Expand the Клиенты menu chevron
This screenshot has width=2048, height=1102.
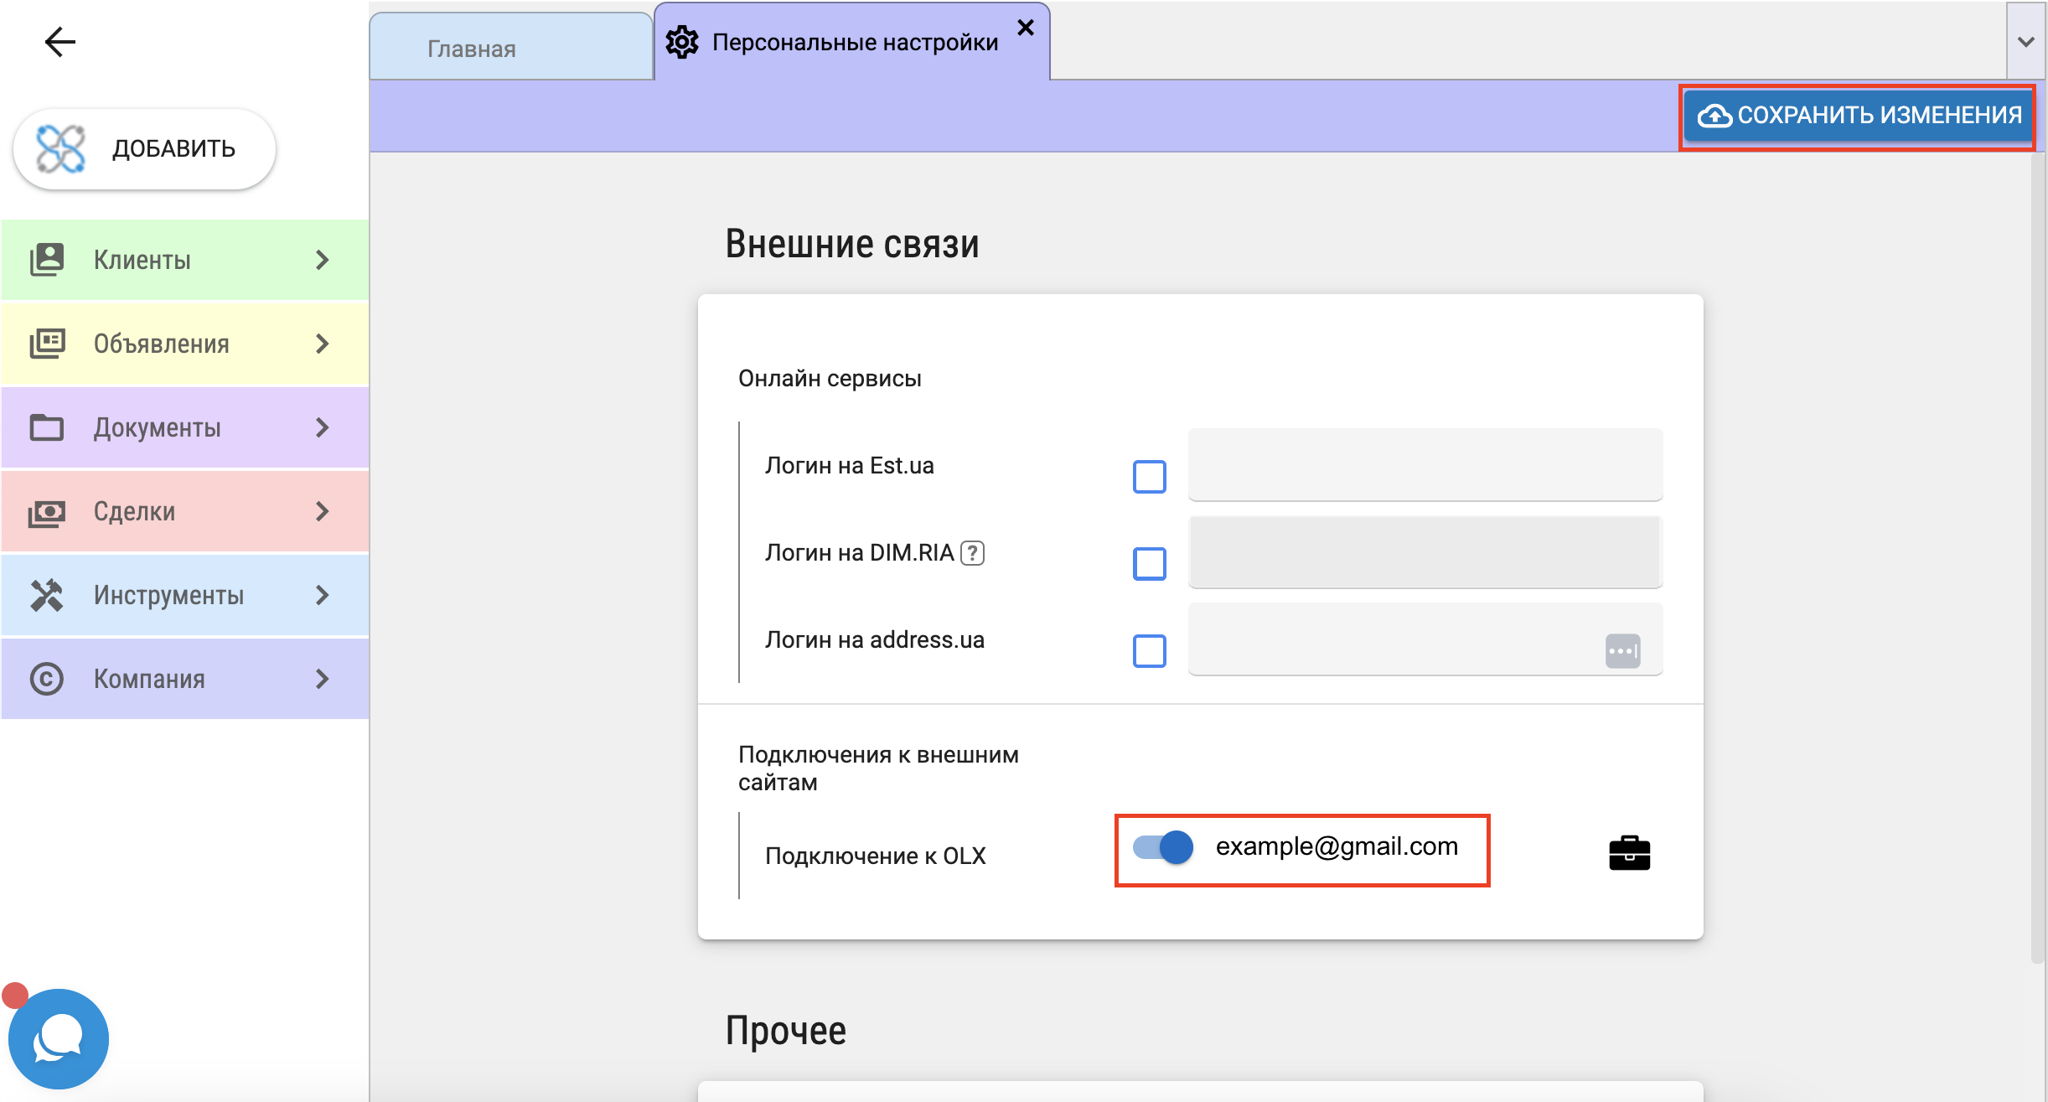point(322,260)
